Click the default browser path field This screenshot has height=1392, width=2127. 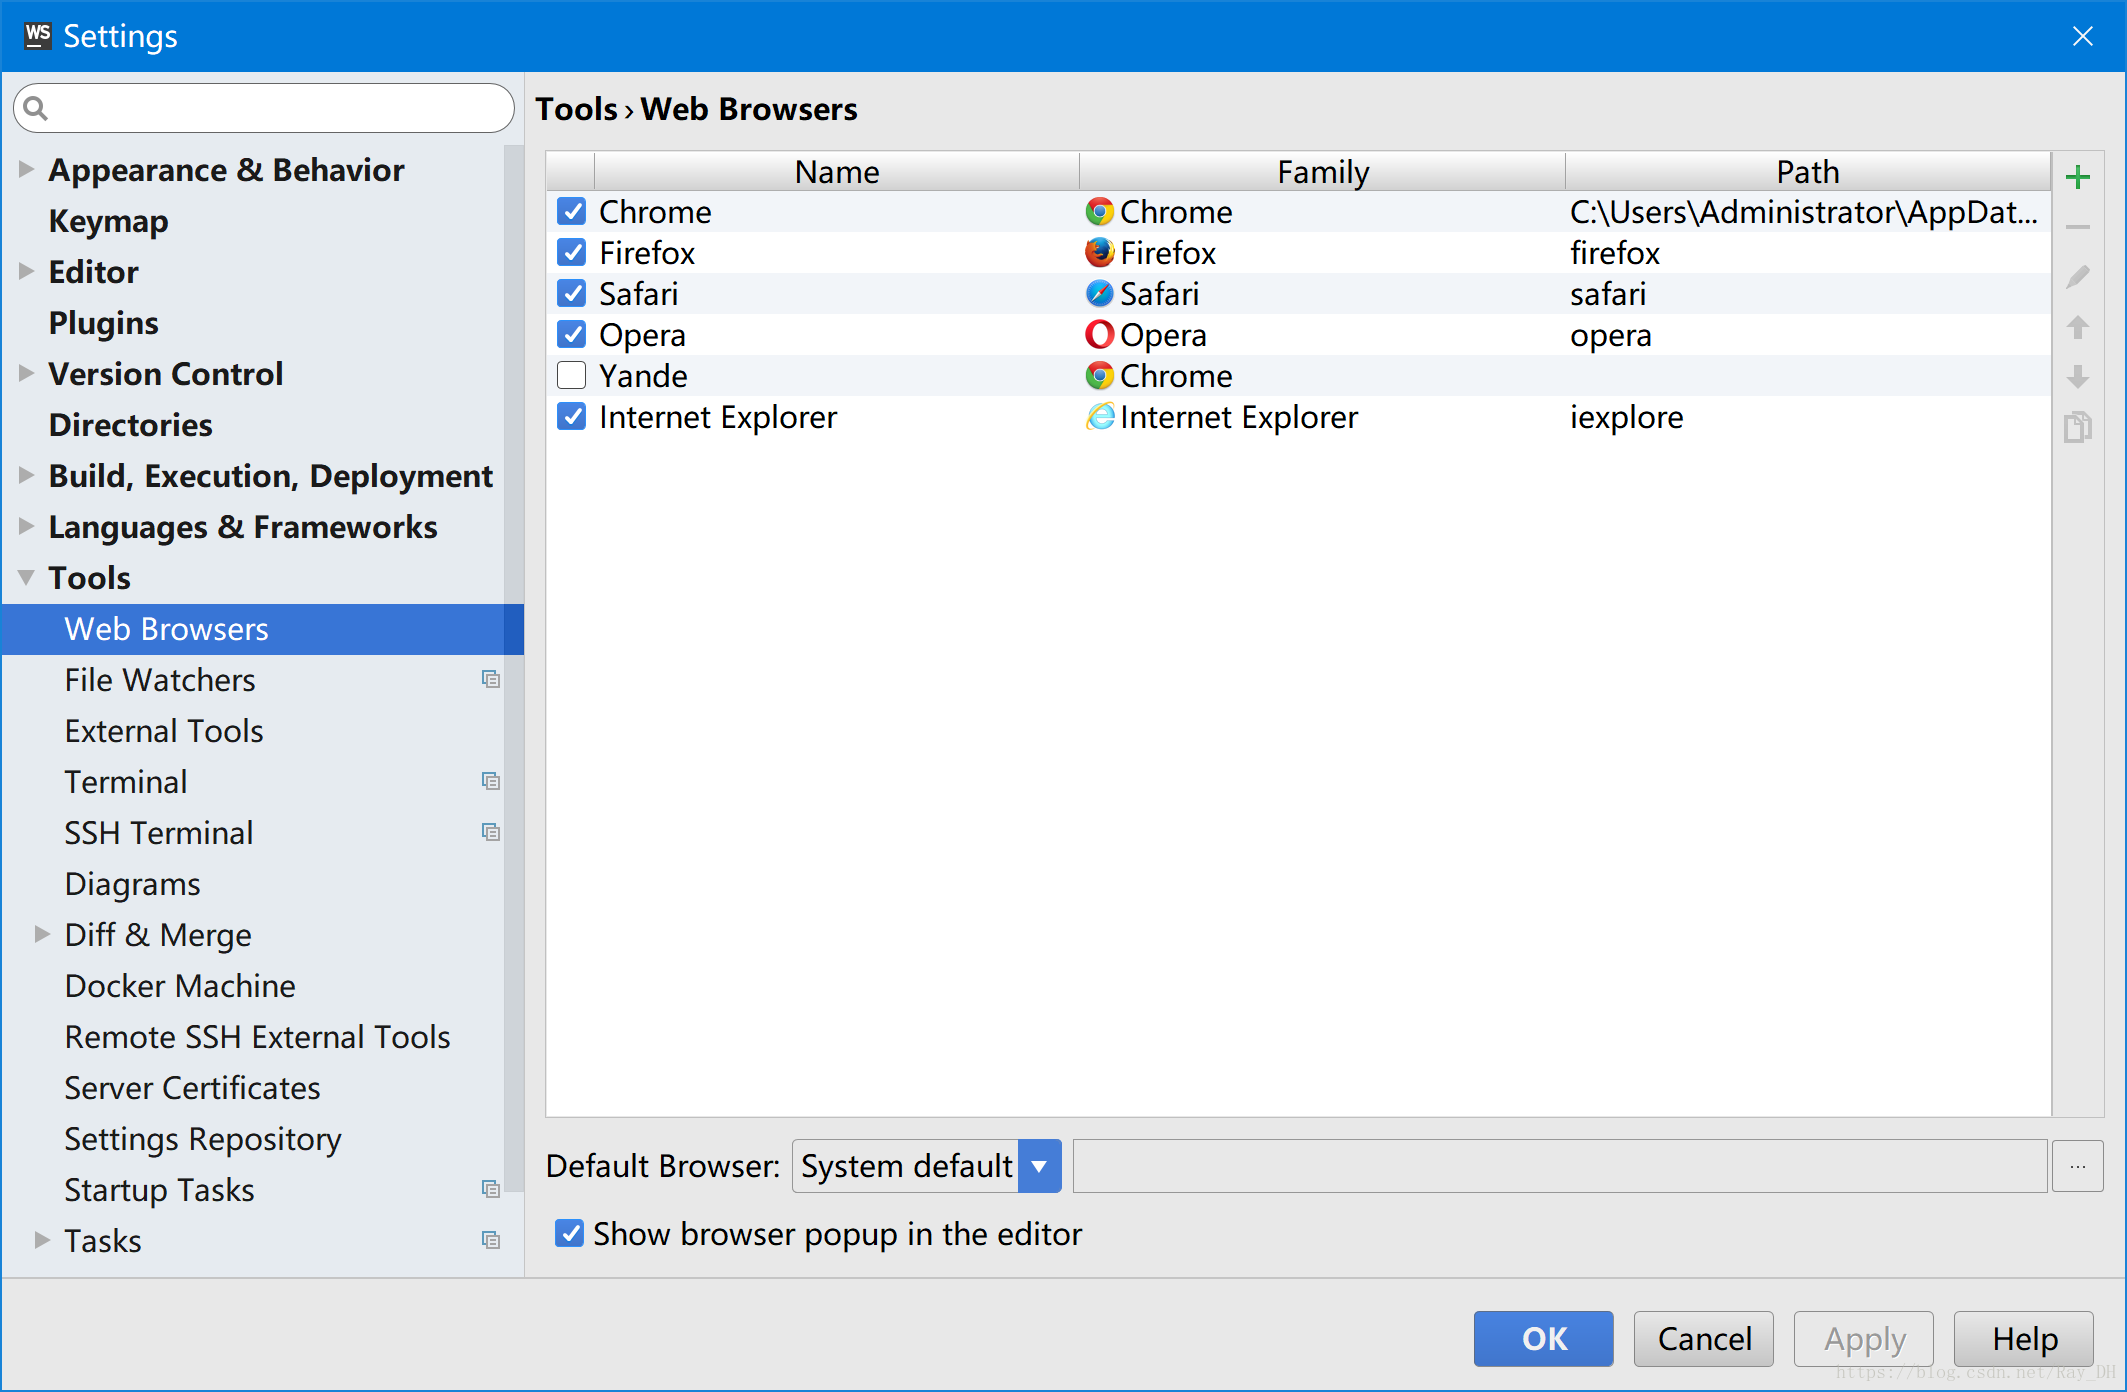pyautogui.click(x=1560, y=1166)
